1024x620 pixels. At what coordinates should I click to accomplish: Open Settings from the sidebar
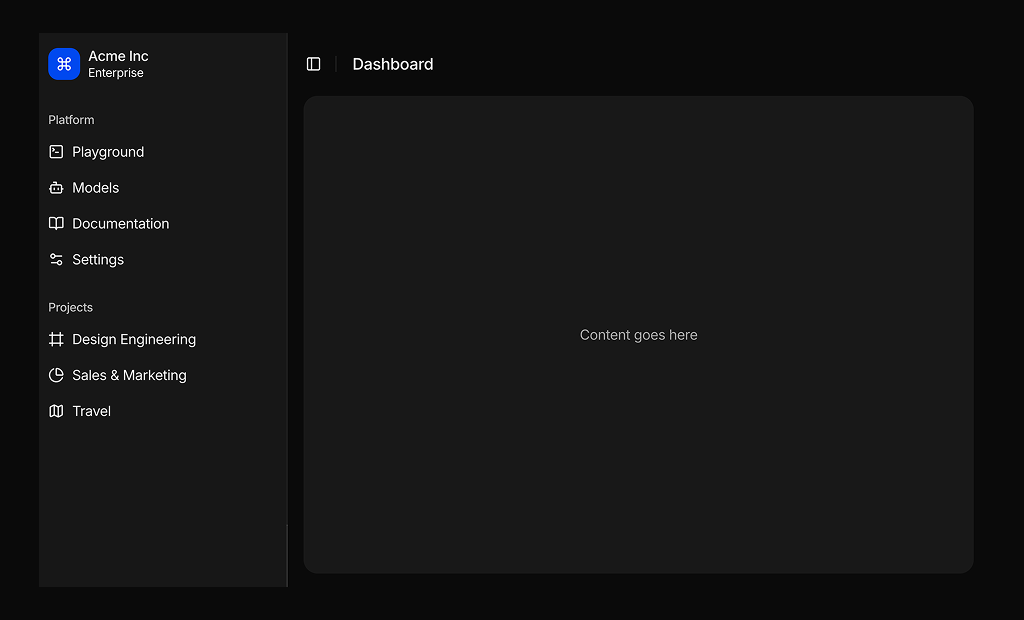pyautogui.click(x=98, y=260)
